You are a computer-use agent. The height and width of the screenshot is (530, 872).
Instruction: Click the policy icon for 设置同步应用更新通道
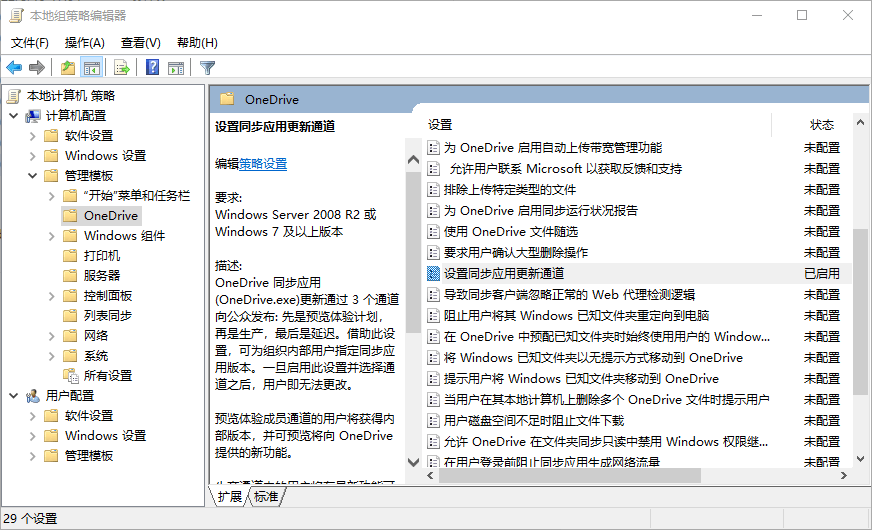433,274
